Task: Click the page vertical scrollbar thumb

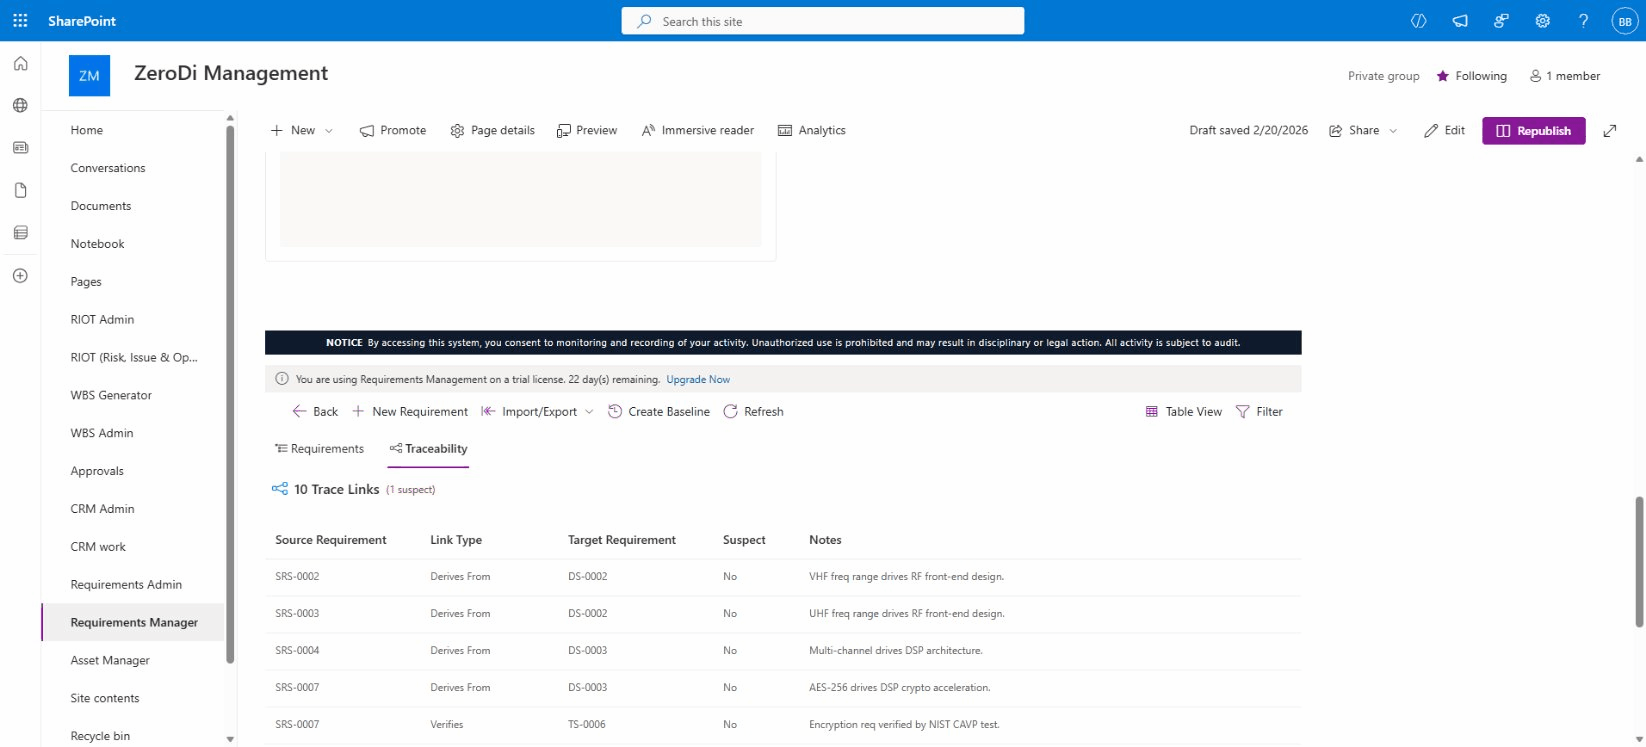Action: point(1639,562)
